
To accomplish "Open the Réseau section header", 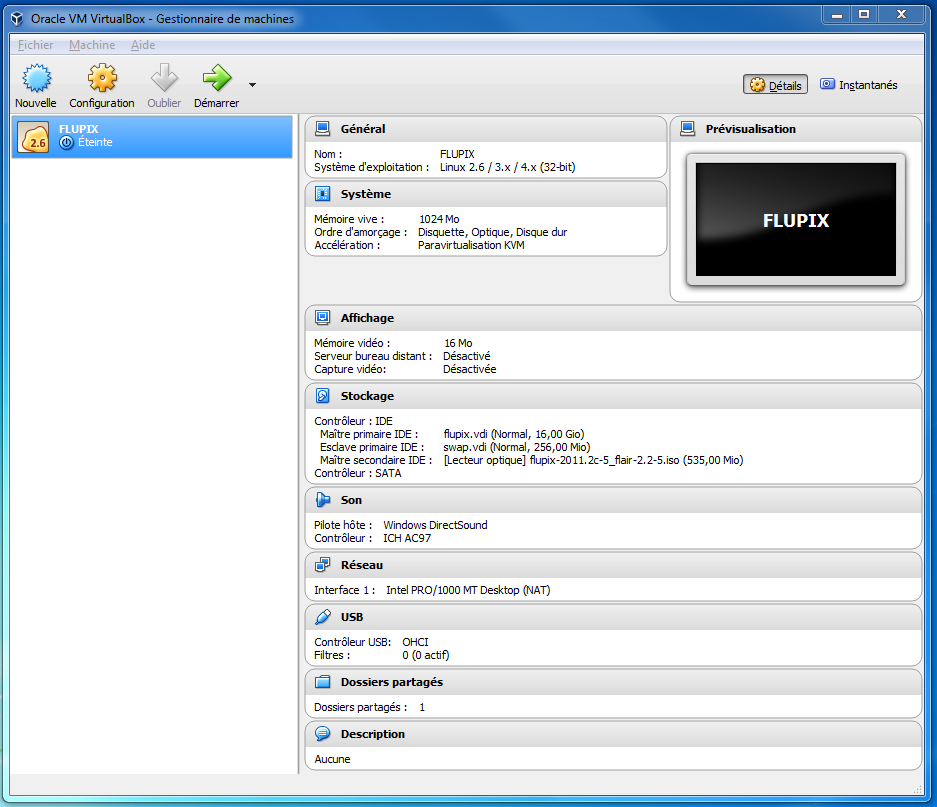I will point(614,565).
